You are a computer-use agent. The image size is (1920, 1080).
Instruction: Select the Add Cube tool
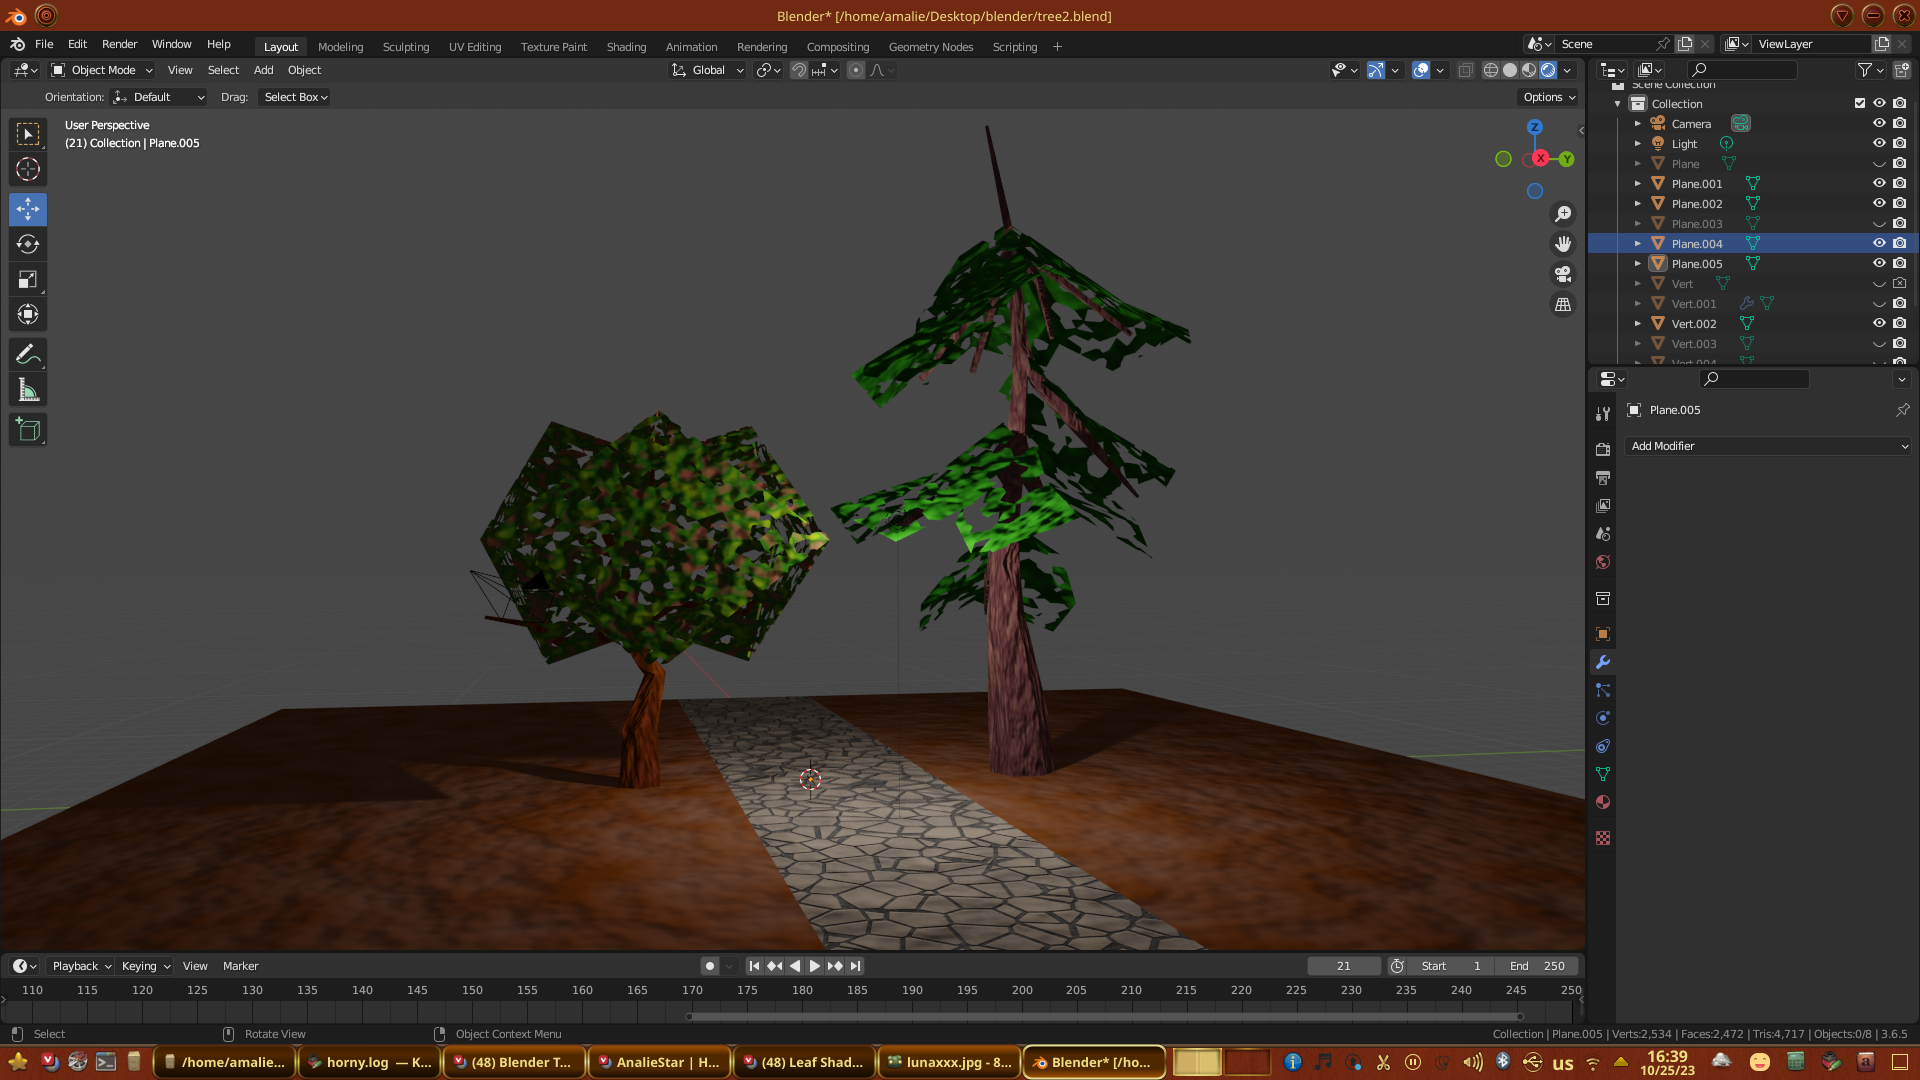point(28,431)
